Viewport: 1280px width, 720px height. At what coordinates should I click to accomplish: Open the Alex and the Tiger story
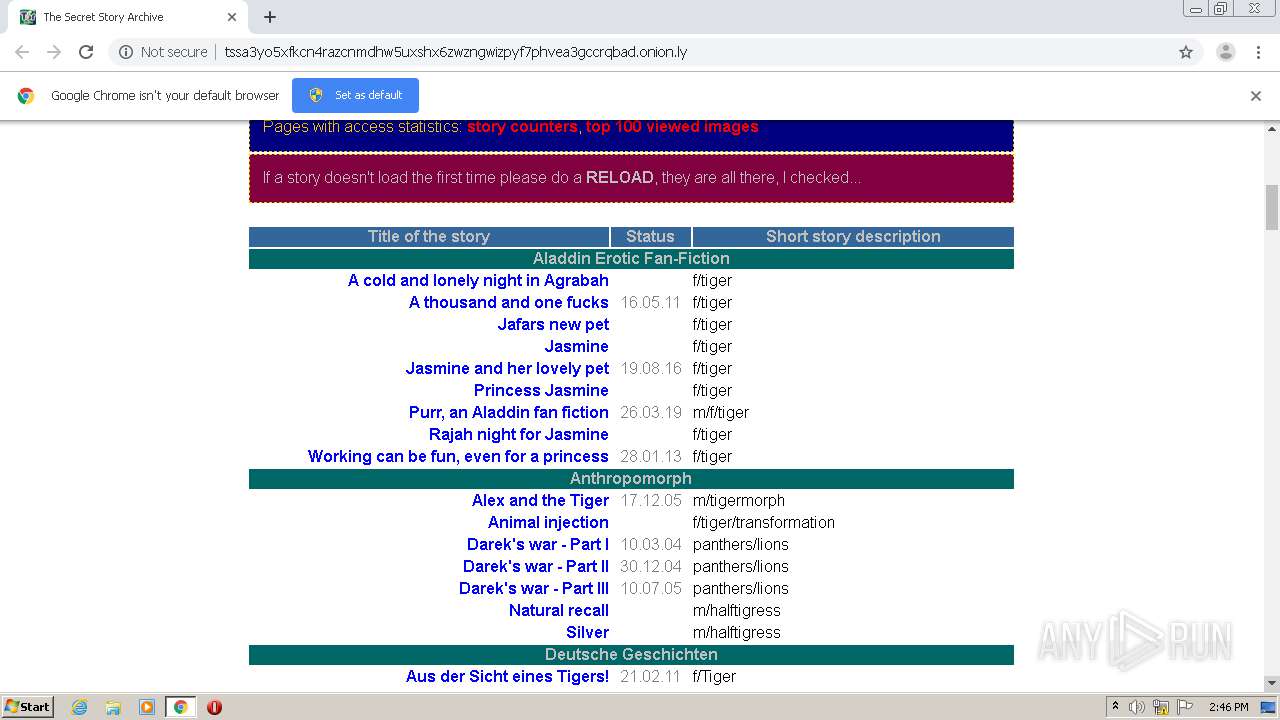(x=540, y=500)
